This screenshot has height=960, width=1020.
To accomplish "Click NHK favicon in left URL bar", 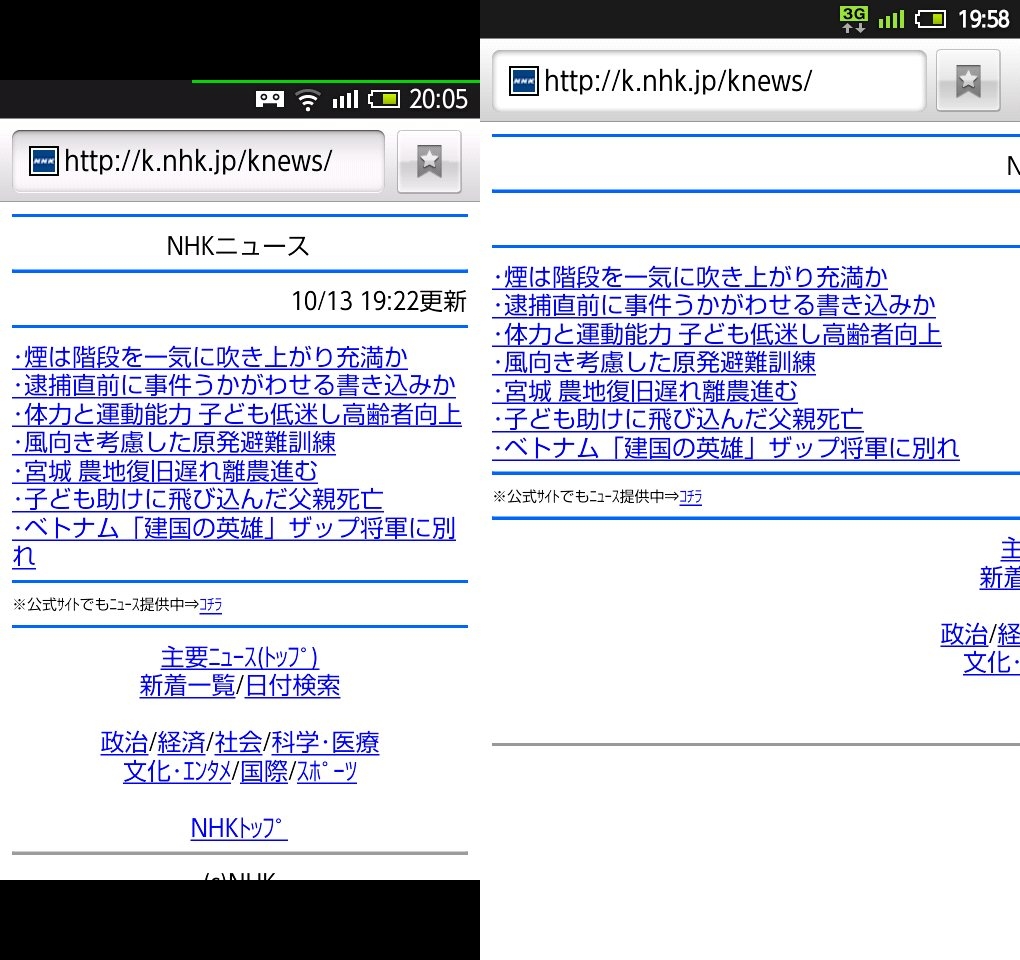I will (x=44, y=161).
